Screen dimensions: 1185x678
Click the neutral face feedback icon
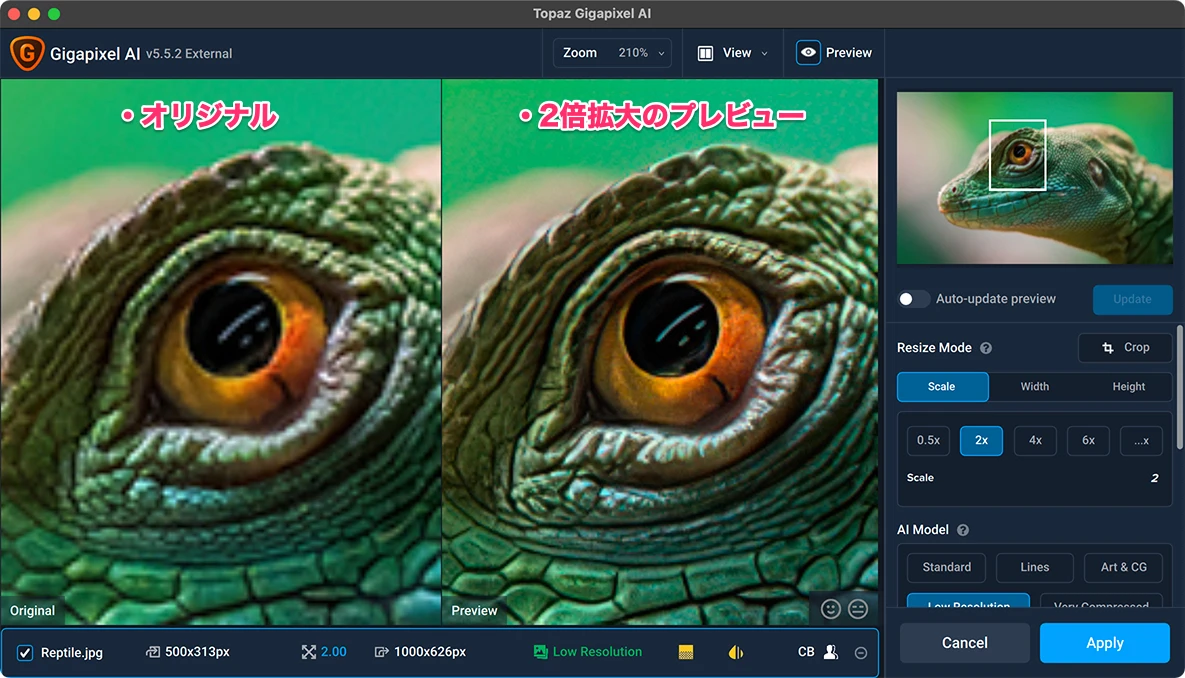click(858, 608)
